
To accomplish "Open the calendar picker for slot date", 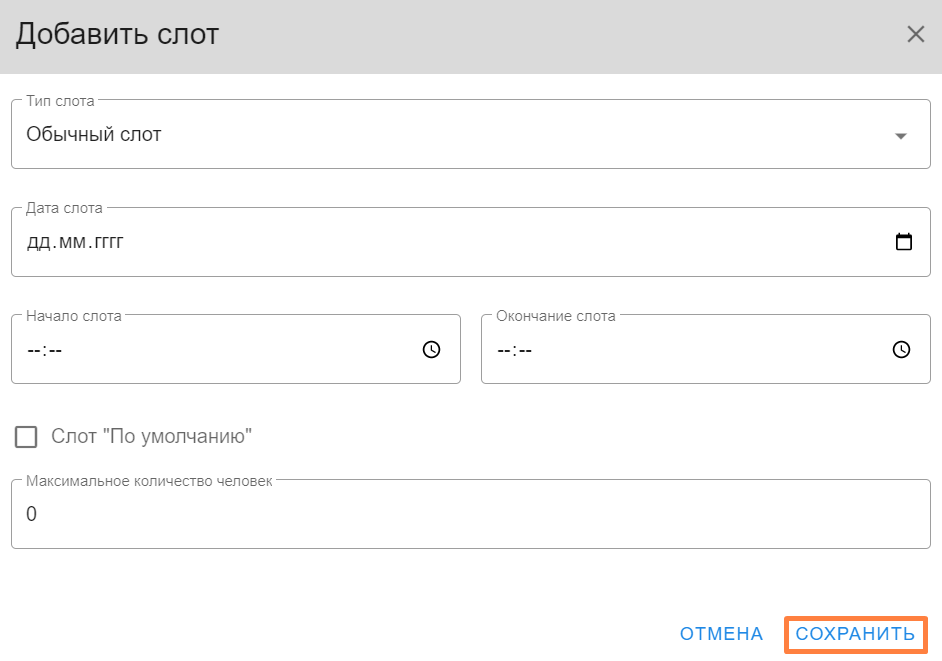I will [903, 242].
